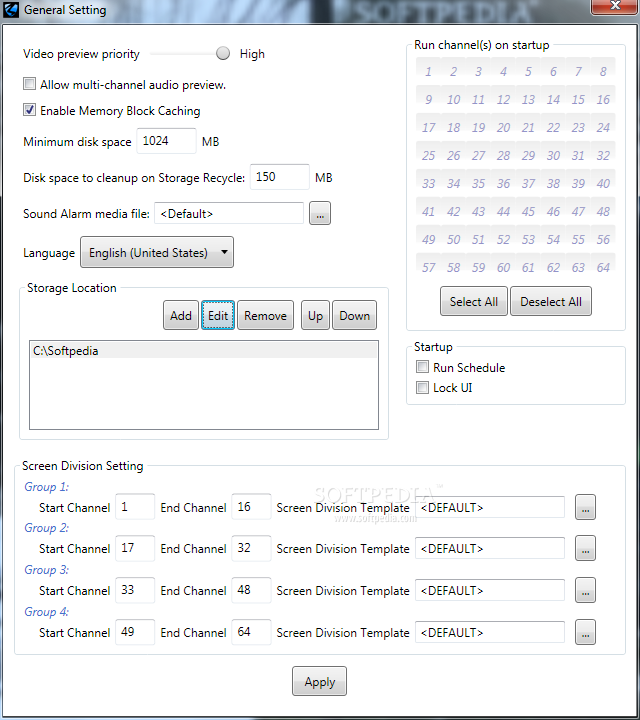The height and width of the screenshot is (720, 640).
Task: Toggle startup channel 17
Action: pyautogui.click(x=428, y=127)
